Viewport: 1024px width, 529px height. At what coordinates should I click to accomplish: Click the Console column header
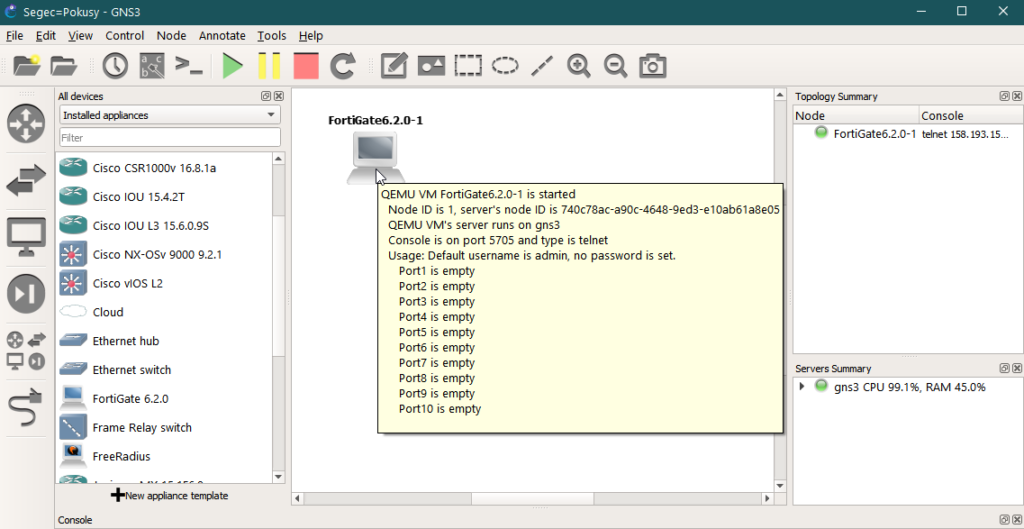(x=969, y=116)
